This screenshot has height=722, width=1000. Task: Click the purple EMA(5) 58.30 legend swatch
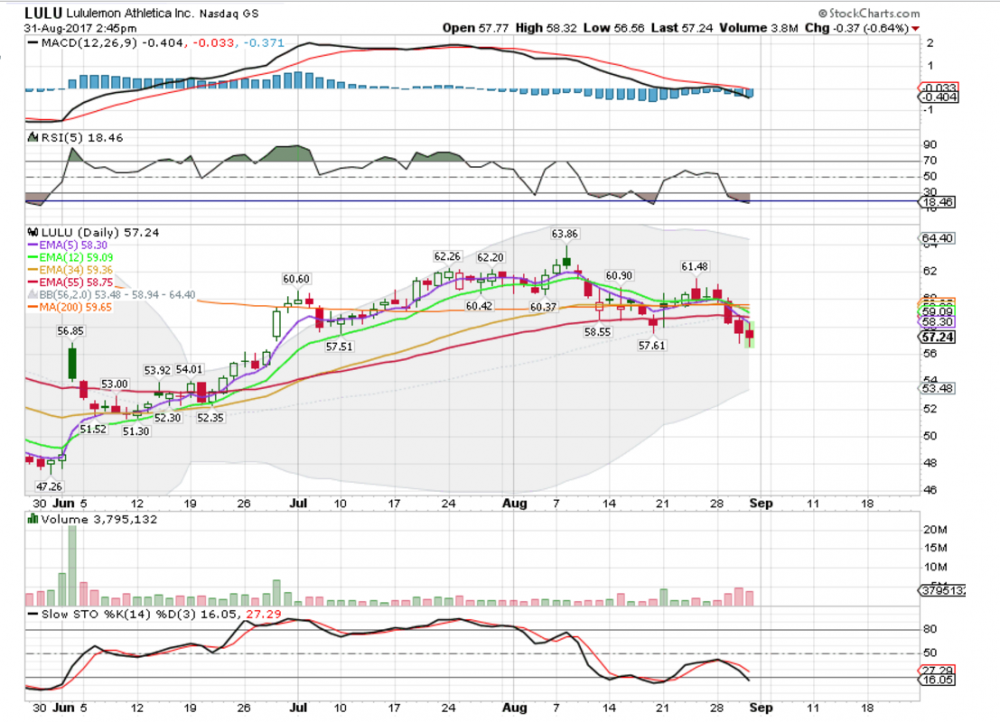[32, 245]
